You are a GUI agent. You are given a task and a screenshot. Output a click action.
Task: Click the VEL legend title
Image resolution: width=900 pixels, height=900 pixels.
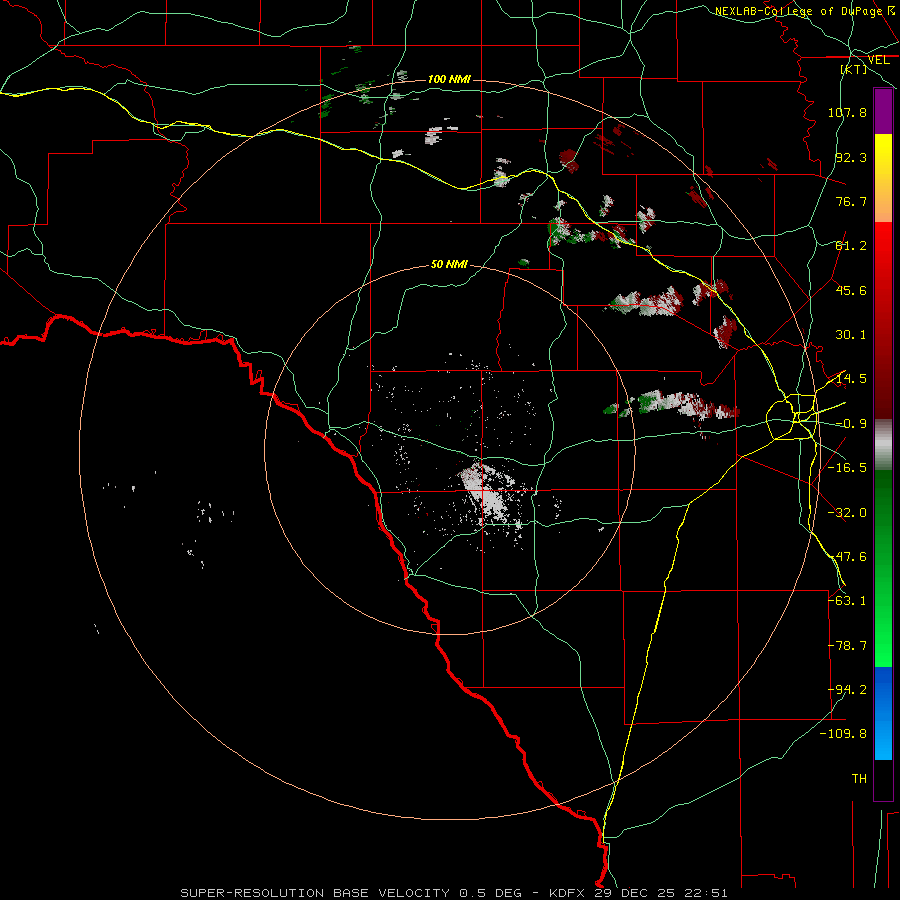878,60
